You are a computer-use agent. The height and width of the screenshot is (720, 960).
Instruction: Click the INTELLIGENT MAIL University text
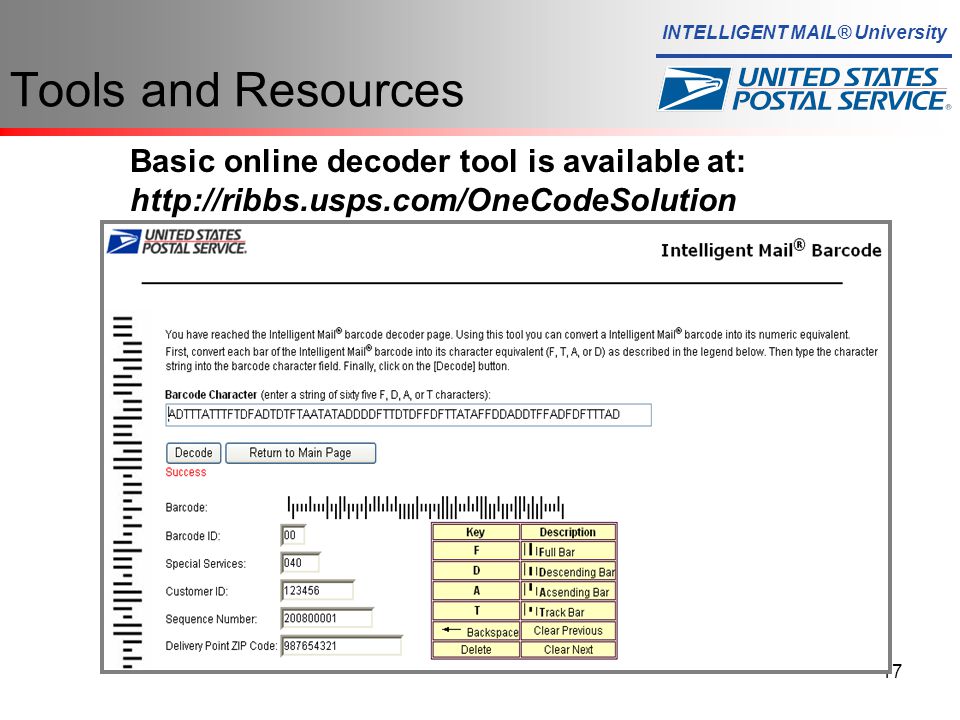804,32
